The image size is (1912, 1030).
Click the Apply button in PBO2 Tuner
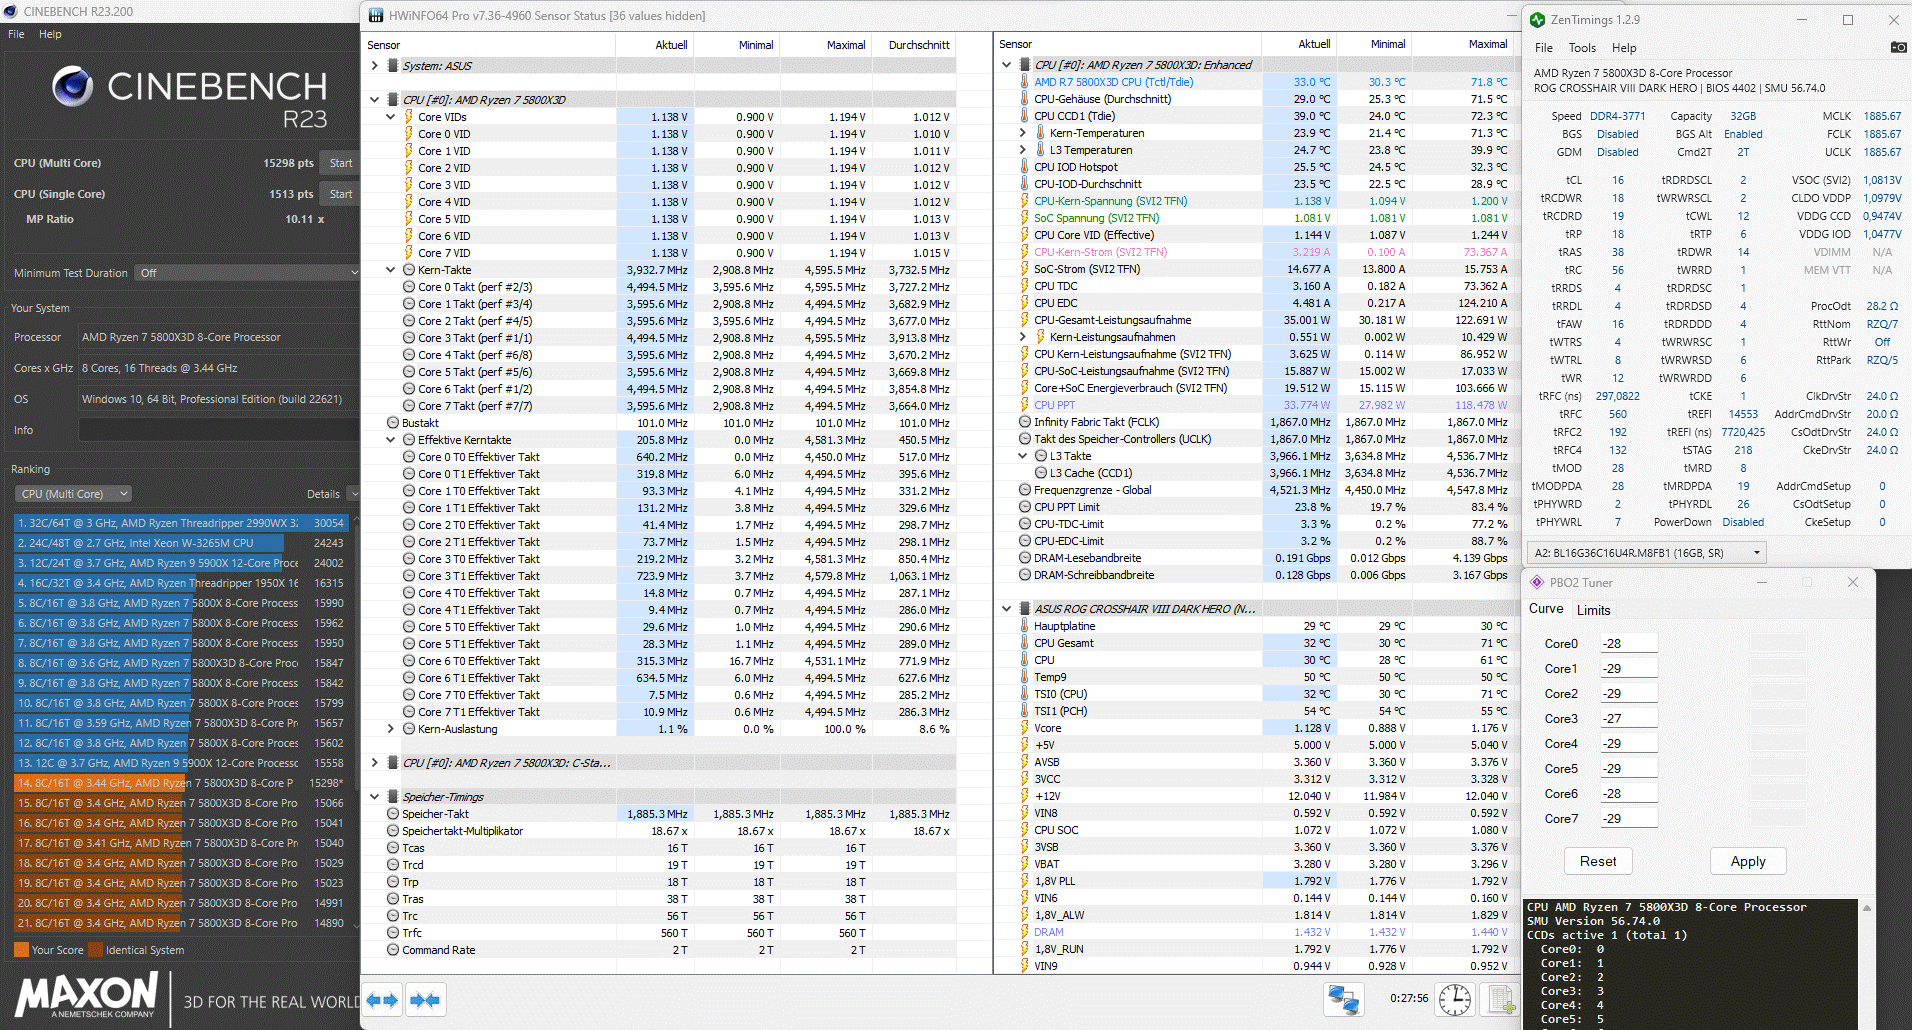tap(1748, 861)
